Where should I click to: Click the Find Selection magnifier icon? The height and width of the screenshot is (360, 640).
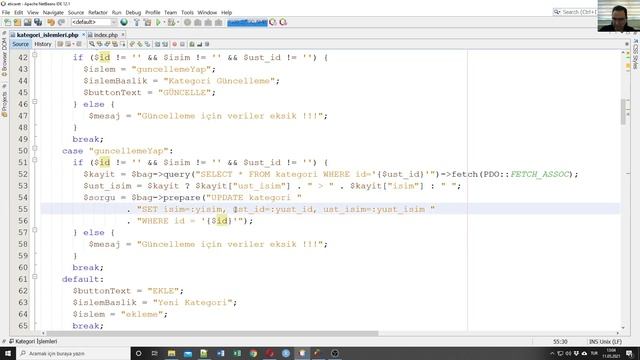click(92, 44)
